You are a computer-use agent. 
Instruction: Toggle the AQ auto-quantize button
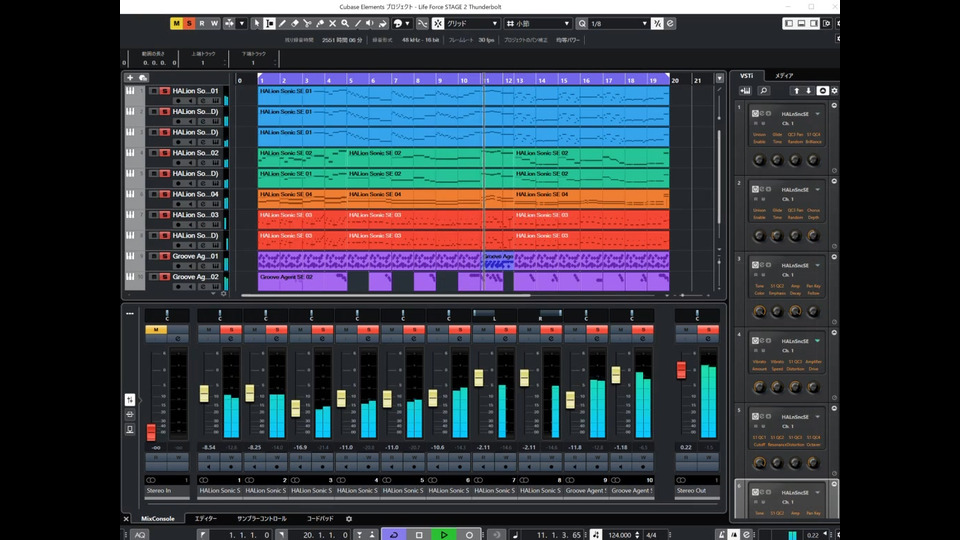pyautogui.click(x=140, y=534)
